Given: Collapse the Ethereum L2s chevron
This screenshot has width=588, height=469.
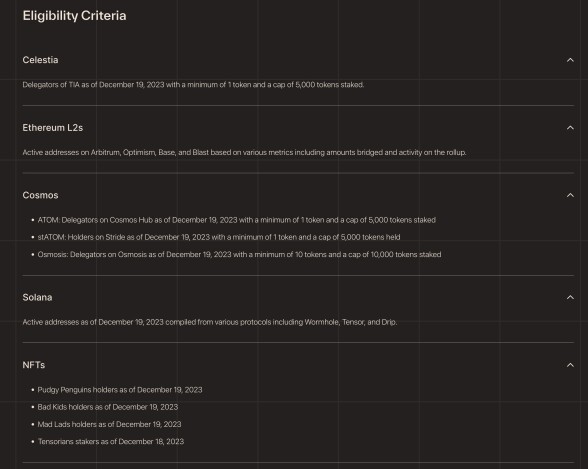Looking at the screenshot, I should point(570,128).
